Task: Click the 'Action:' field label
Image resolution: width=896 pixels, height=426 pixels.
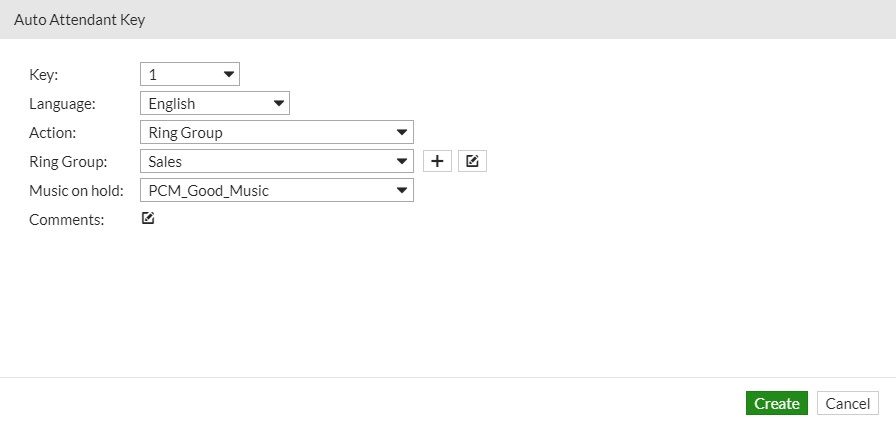Action: pos(53,132)
